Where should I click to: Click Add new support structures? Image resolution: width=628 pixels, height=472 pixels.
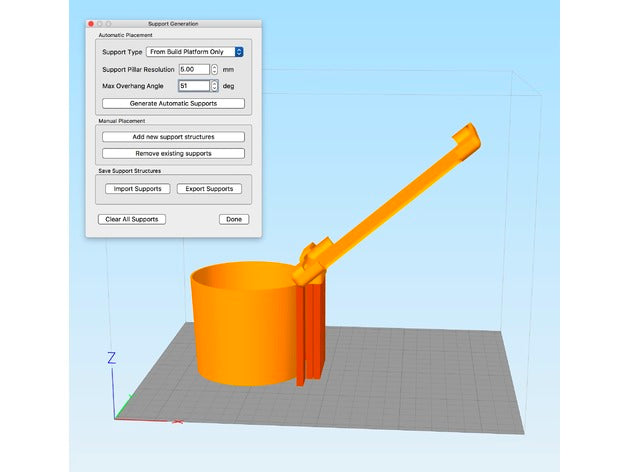173,137
